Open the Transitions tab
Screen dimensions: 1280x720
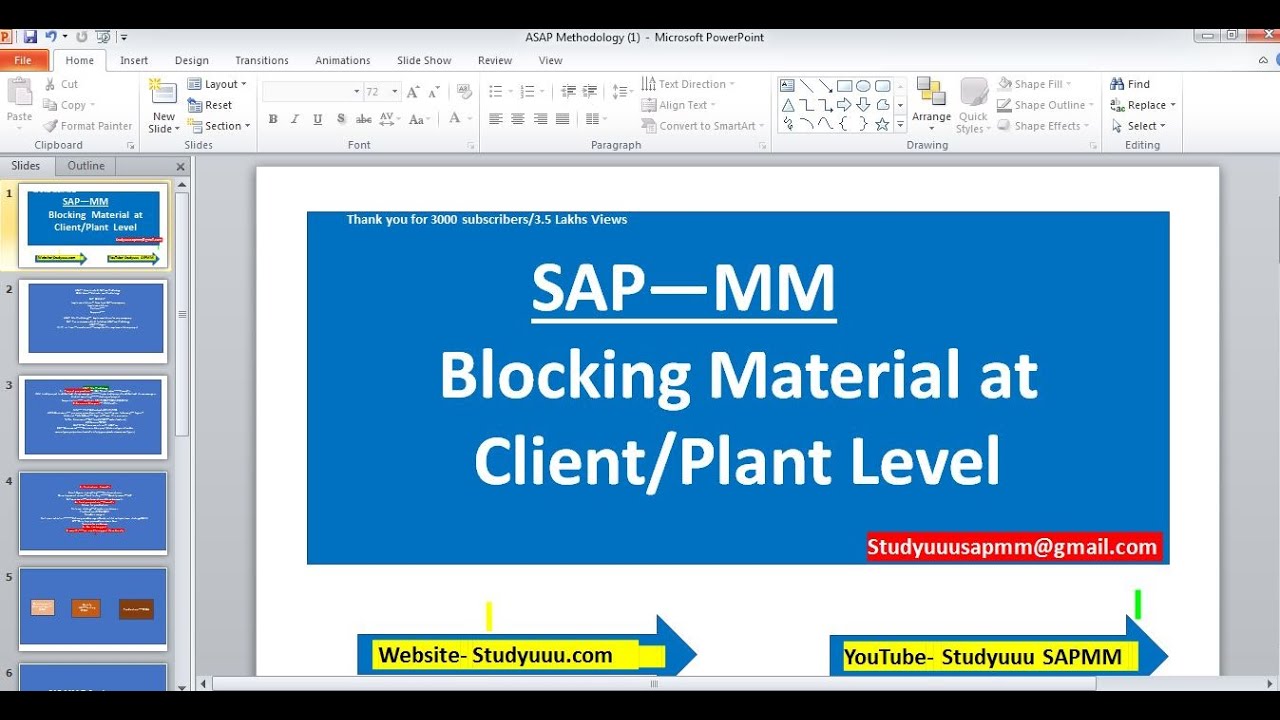(x=261, y=60)
